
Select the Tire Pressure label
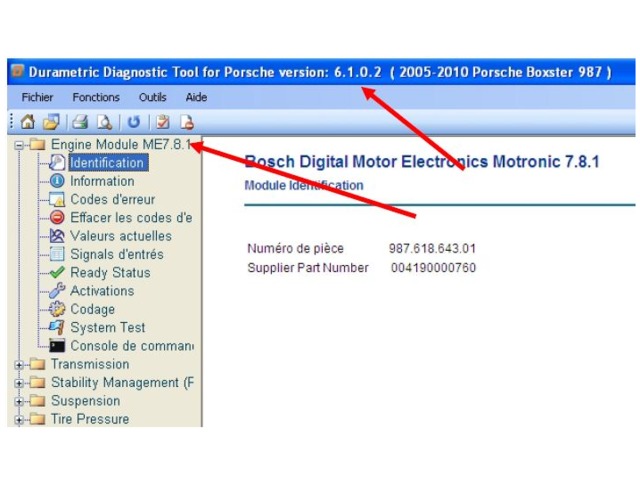[90, 419]
